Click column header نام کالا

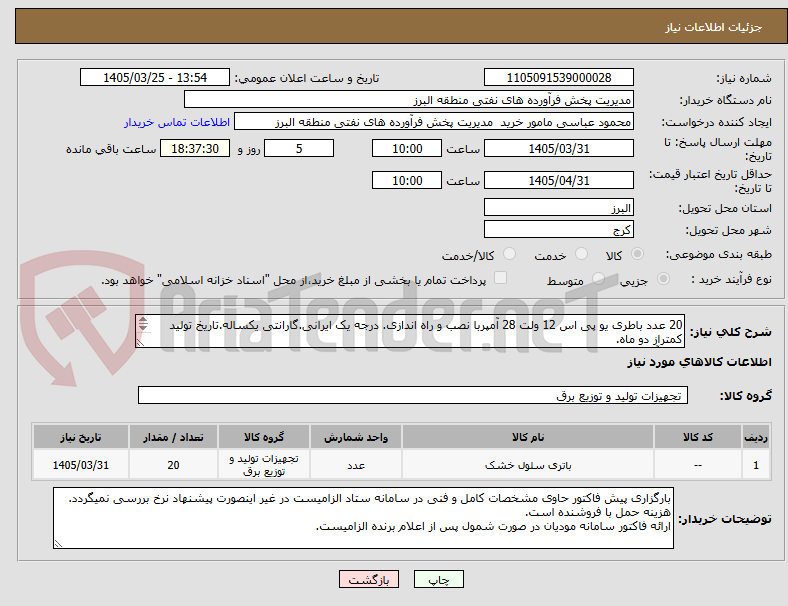coord(528,437)
